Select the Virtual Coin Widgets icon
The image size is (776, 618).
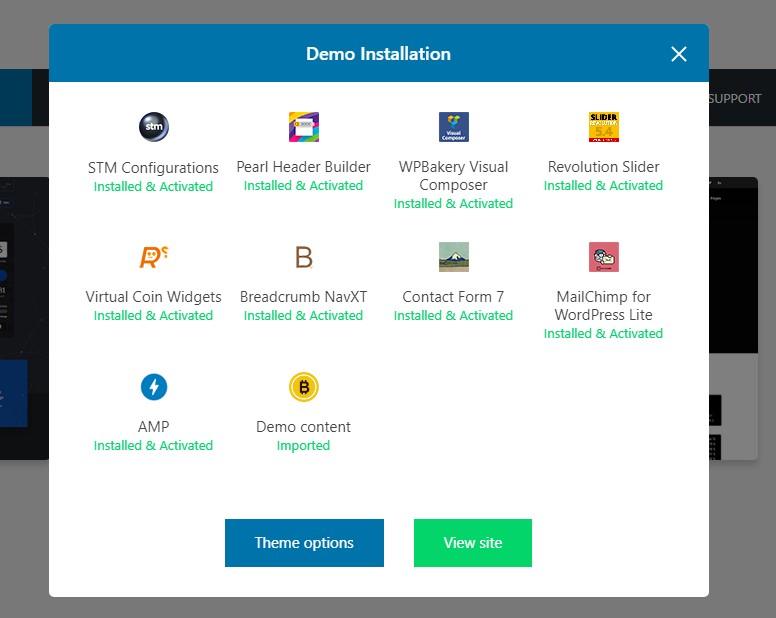(x=153, y=257)
